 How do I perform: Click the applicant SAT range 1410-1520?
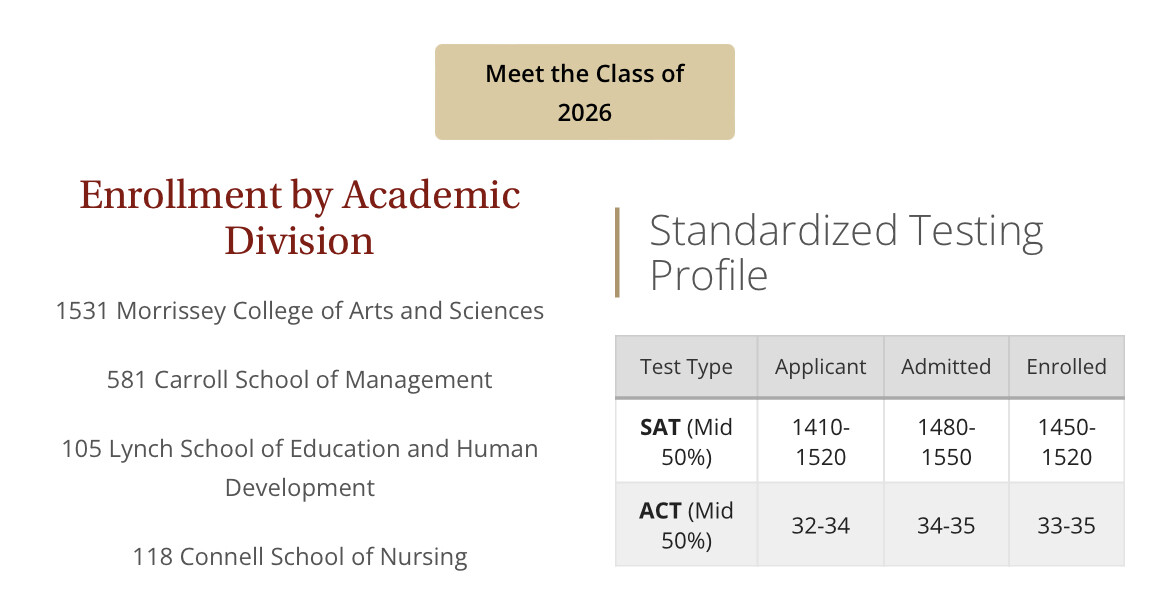(820, 442)
